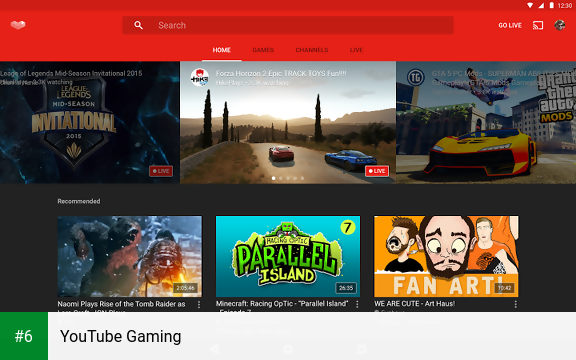Click the Forza Horizon 2 video title
The height and width of the screenshot is (360, 576).
point(281,73)
